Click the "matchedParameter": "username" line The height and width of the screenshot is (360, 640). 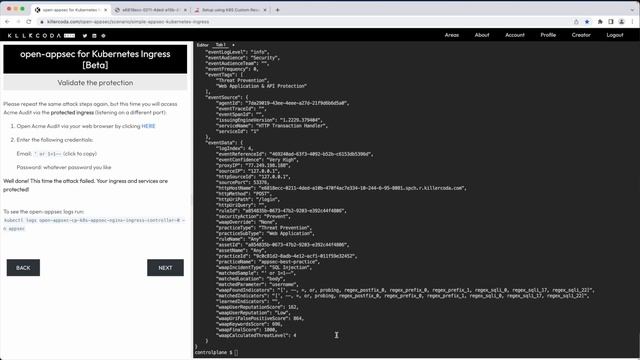click(x=257, y=284)
